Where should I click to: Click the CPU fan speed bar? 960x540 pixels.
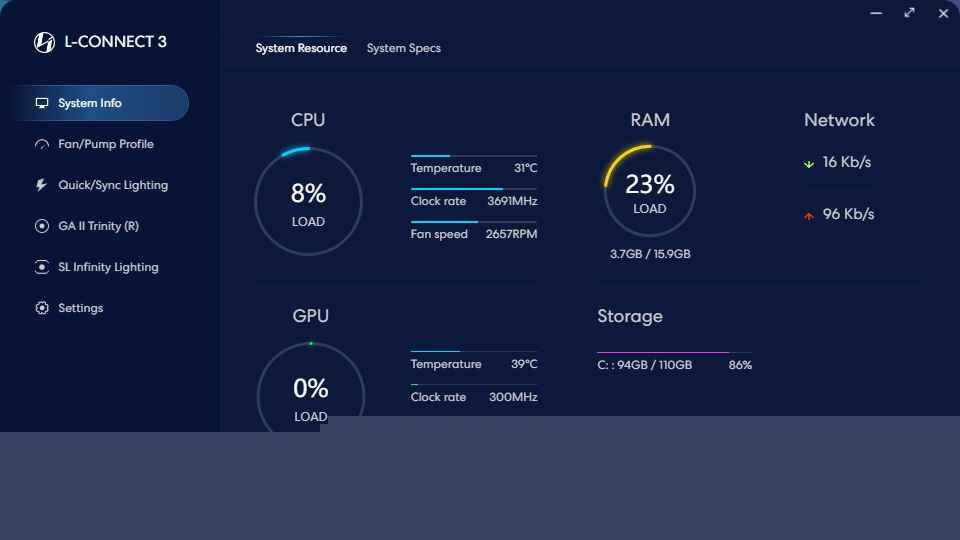(x=473, y=222)
